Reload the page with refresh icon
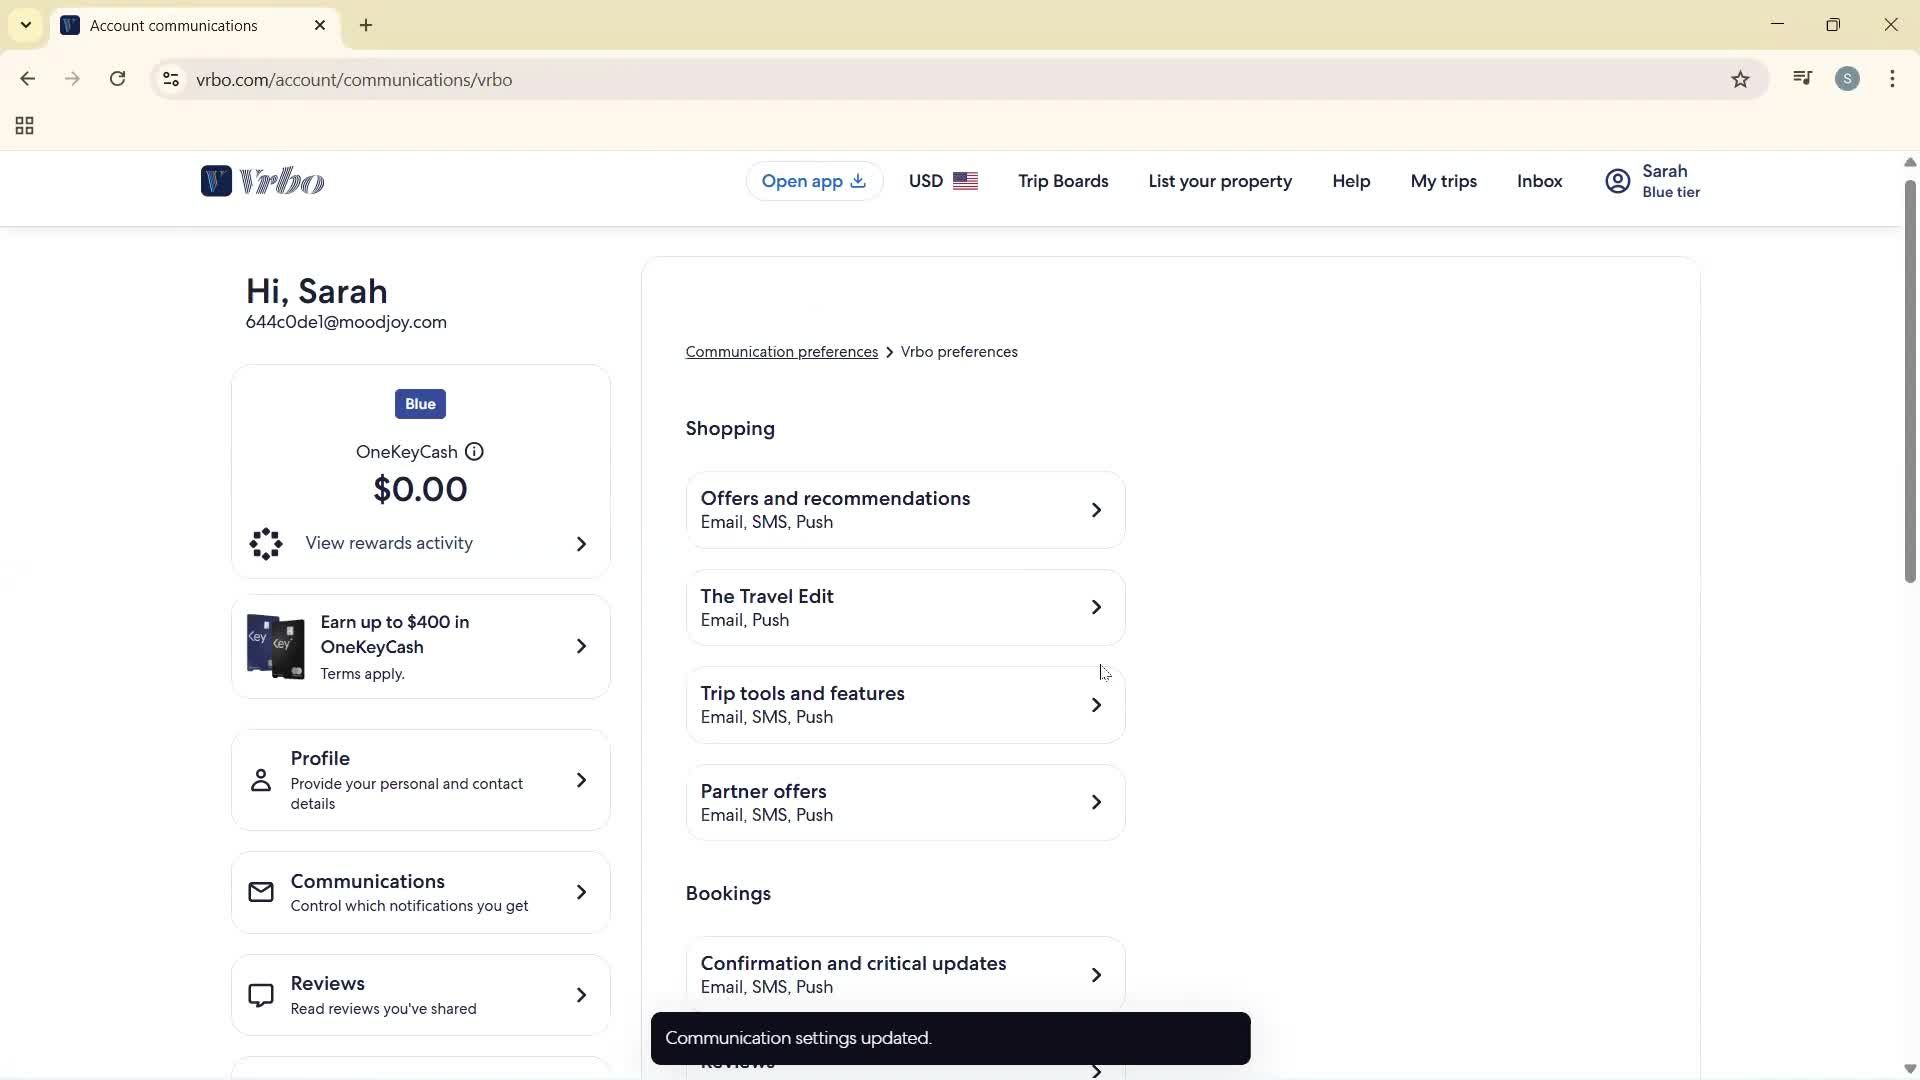Image resolution: width=1920 pixels, height=1080 pixels. tap(118, 80)
